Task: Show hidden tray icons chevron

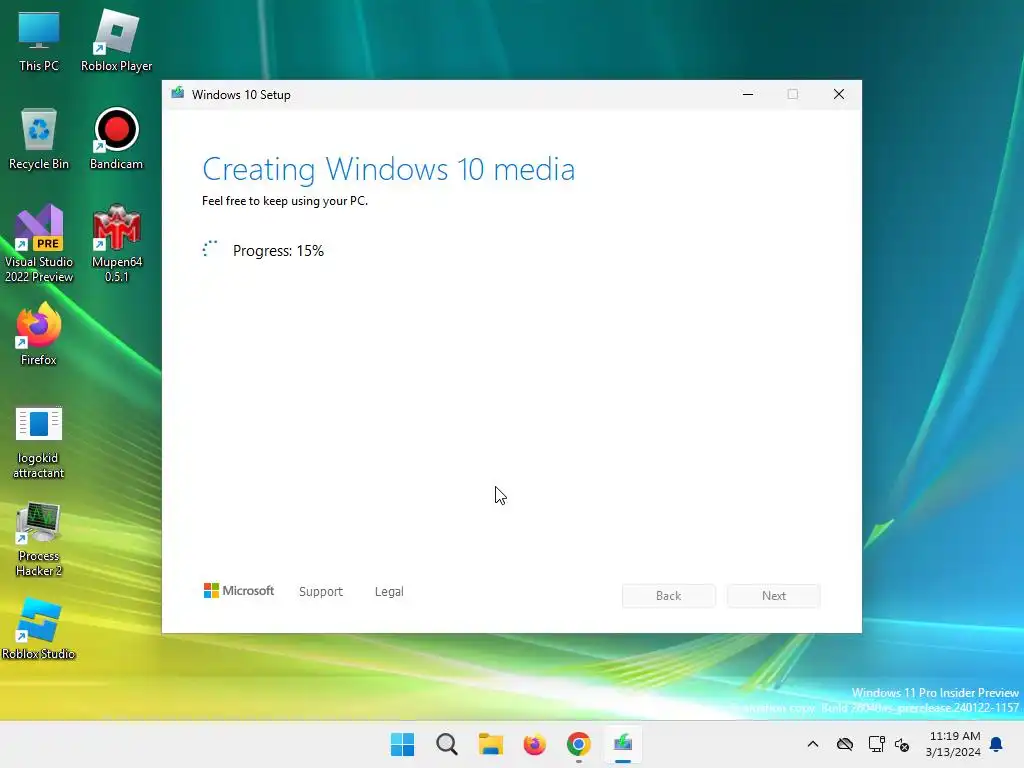Action: click(812, 744)
